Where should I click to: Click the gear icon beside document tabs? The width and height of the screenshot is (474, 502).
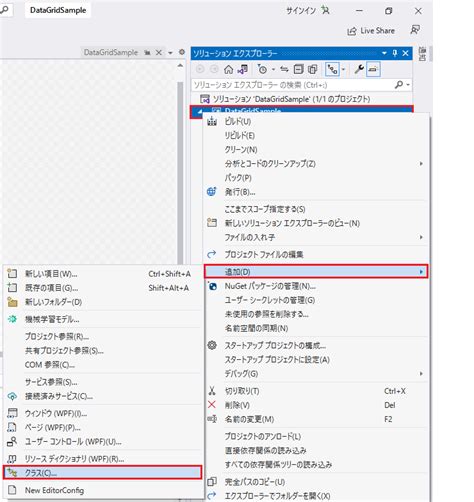(x=182, y=52)
